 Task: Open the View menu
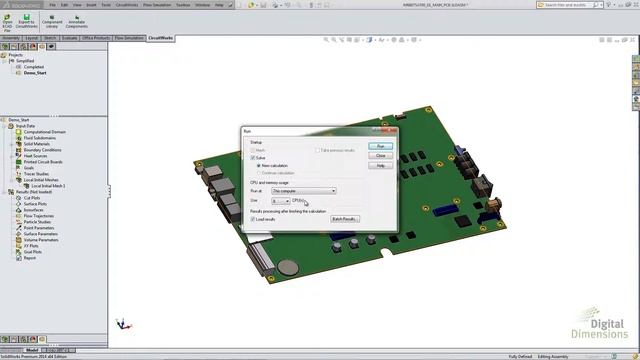tap(77, 5)
